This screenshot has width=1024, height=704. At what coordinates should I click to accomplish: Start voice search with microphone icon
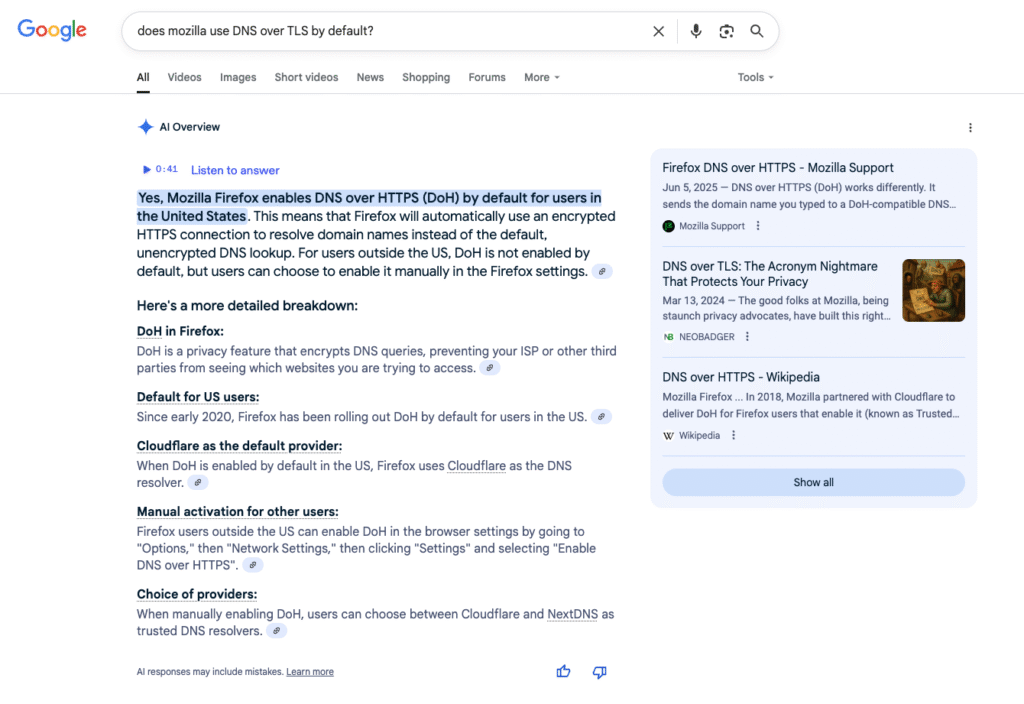(696, 31)
